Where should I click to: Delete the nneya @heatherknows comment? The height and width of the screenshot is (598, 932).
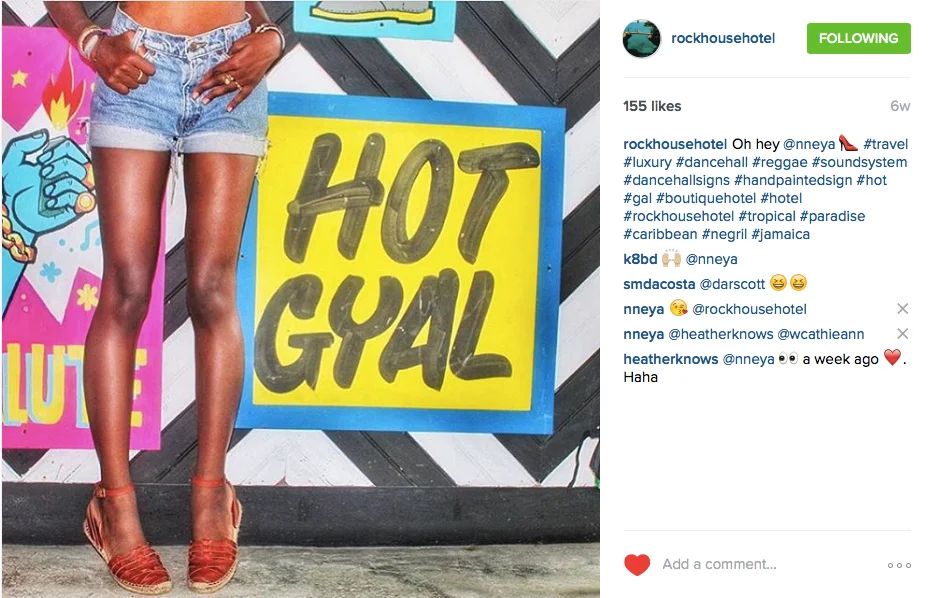pos(902,333)
